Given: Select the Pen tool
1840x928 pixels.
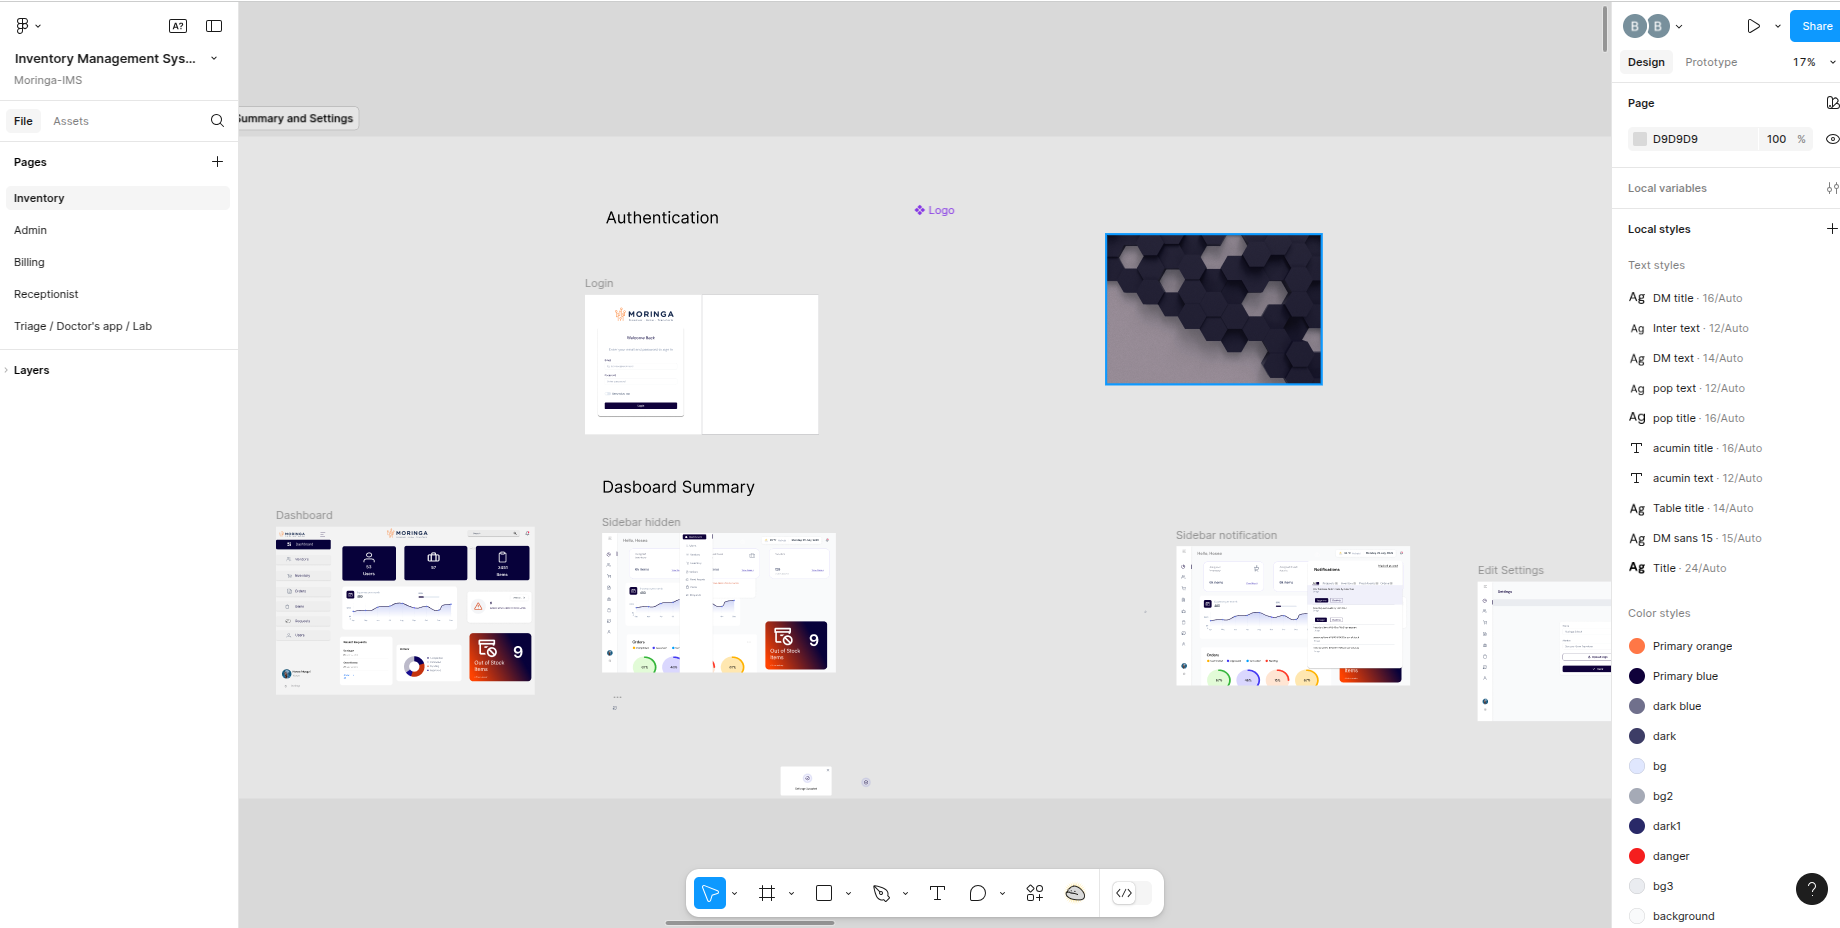Looking at the screenshot, I should click(x=881, y=893).
